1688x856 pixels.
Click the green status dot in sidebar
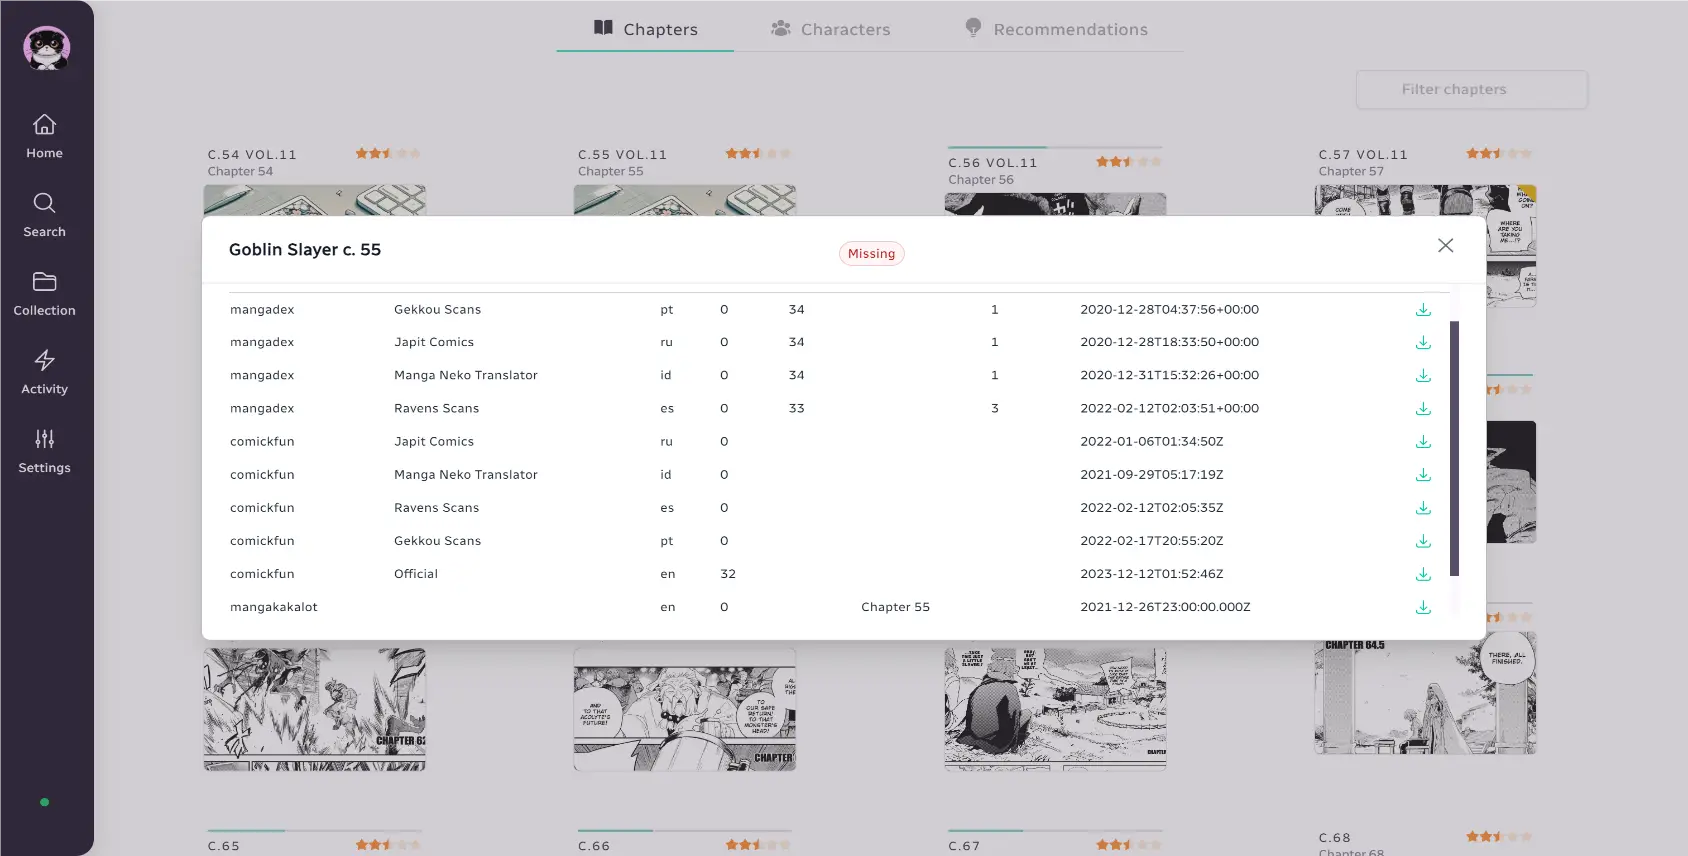coord(44,802)
